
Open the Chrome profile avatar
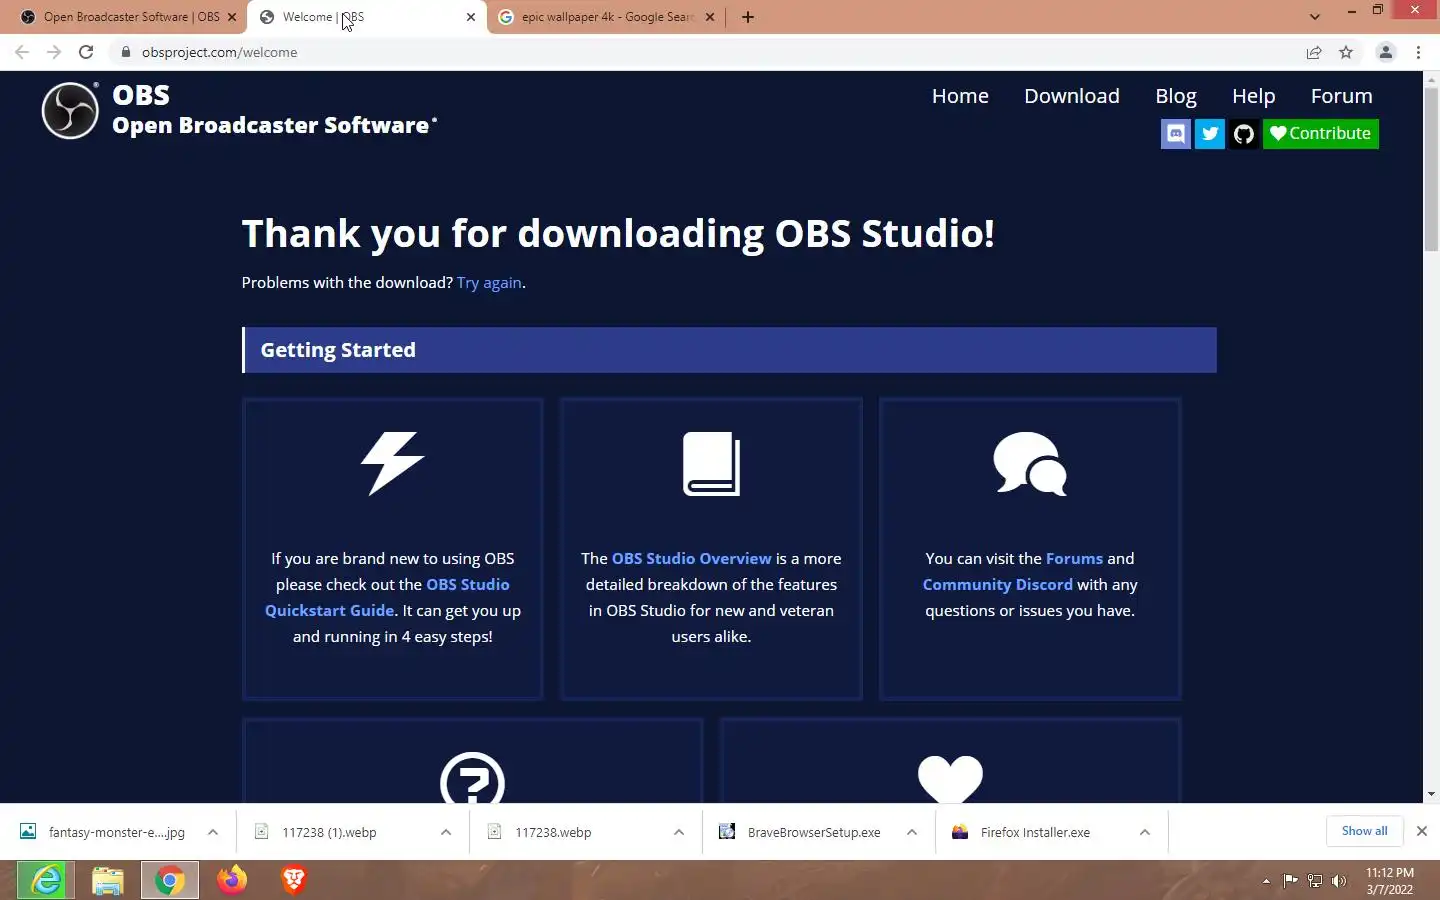click(x=1386, y=52)
